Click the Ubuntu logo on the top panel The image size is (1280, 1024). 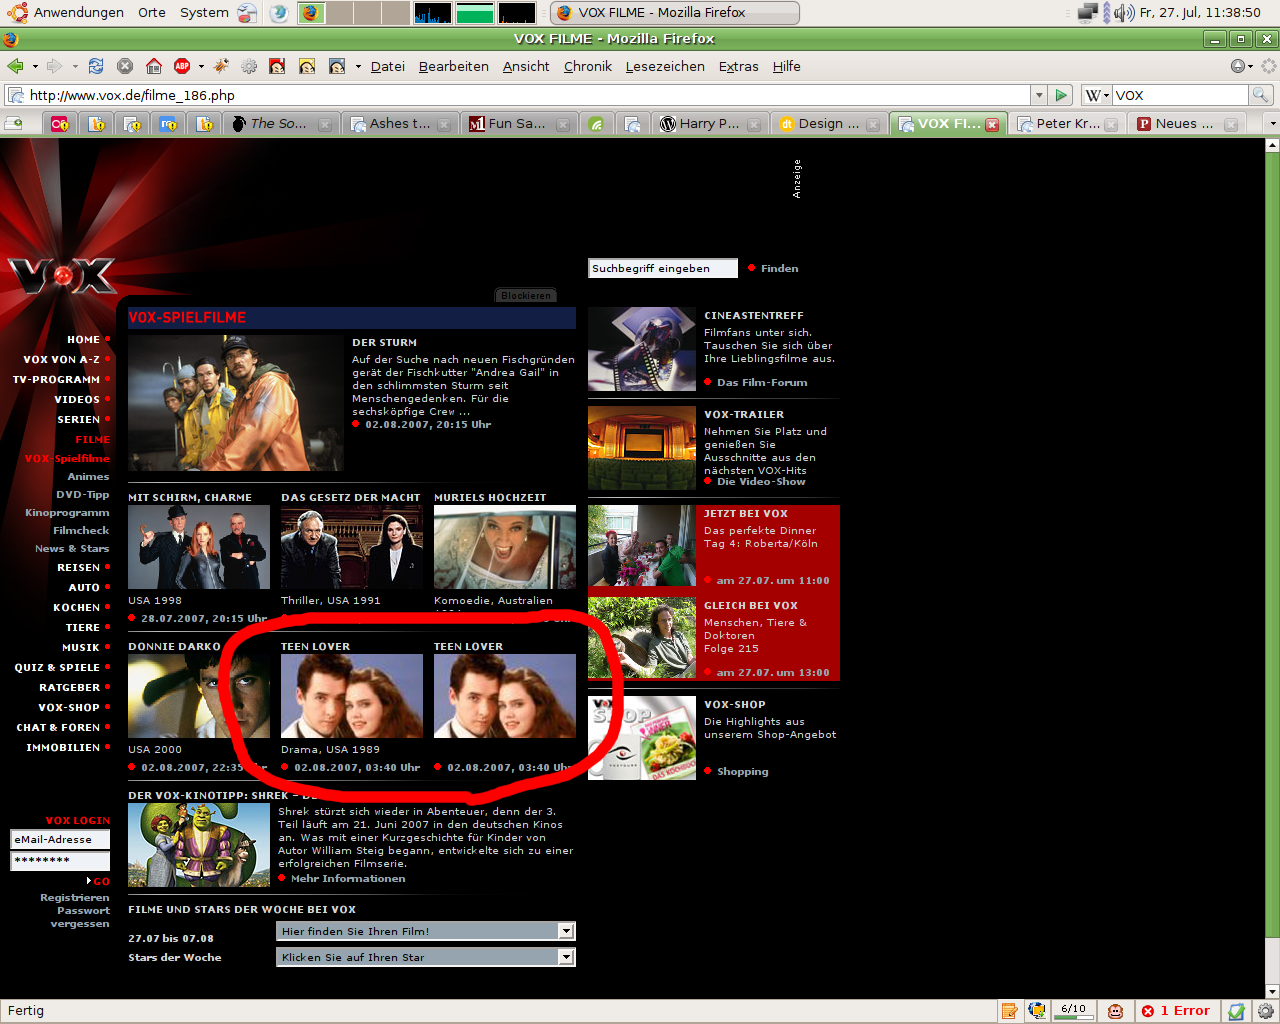click(x=17, y=12)
